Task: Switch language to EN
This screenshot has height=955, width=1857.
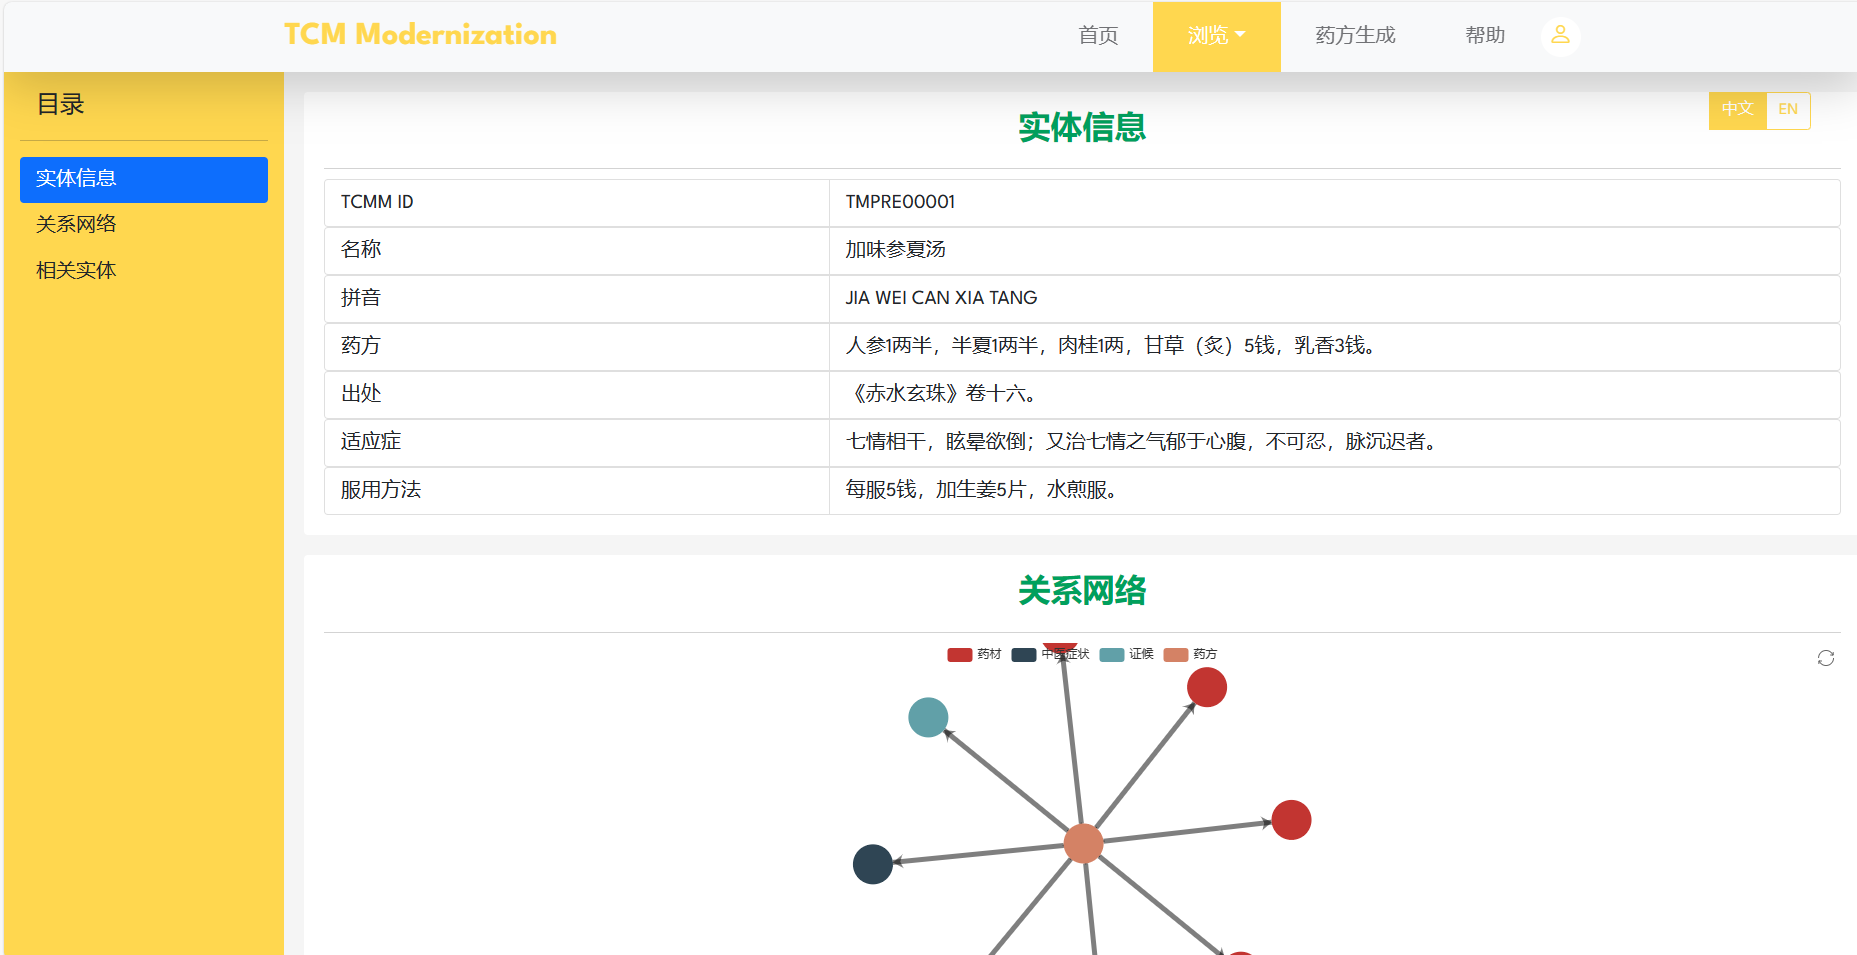Action: pos(1788,110)
